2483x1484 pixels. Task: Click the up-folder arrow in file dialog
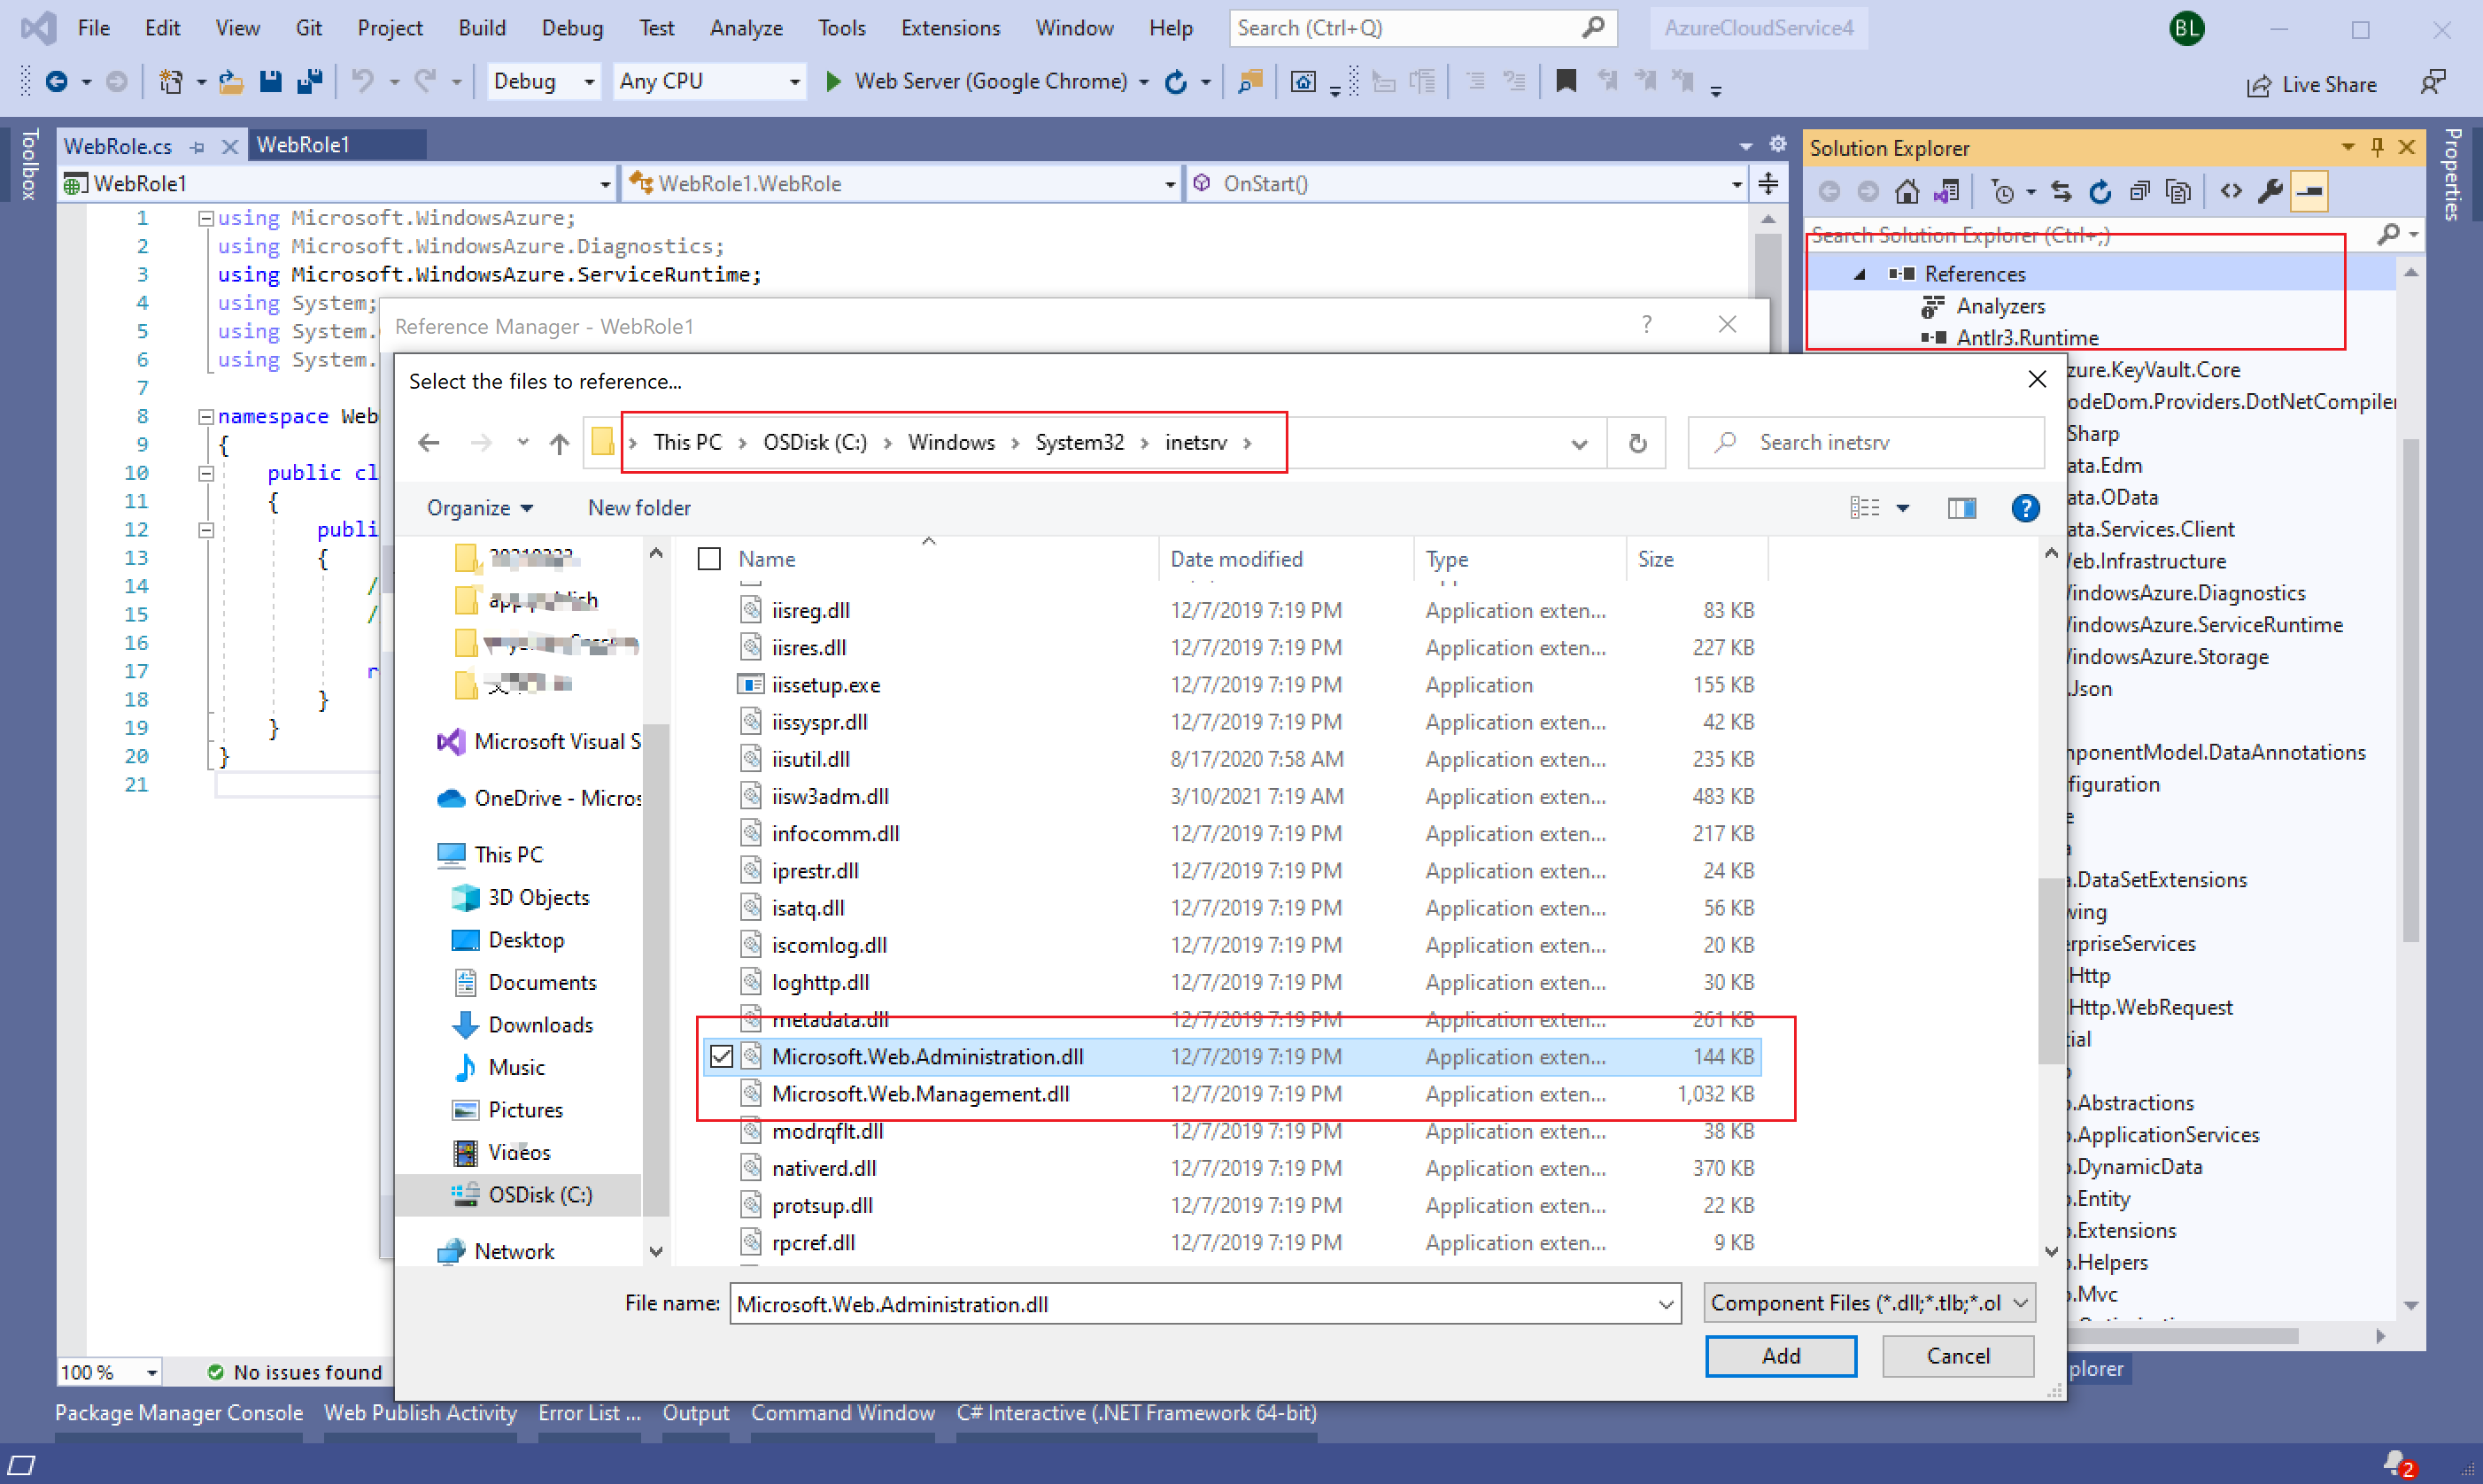(x=559, y=443)
